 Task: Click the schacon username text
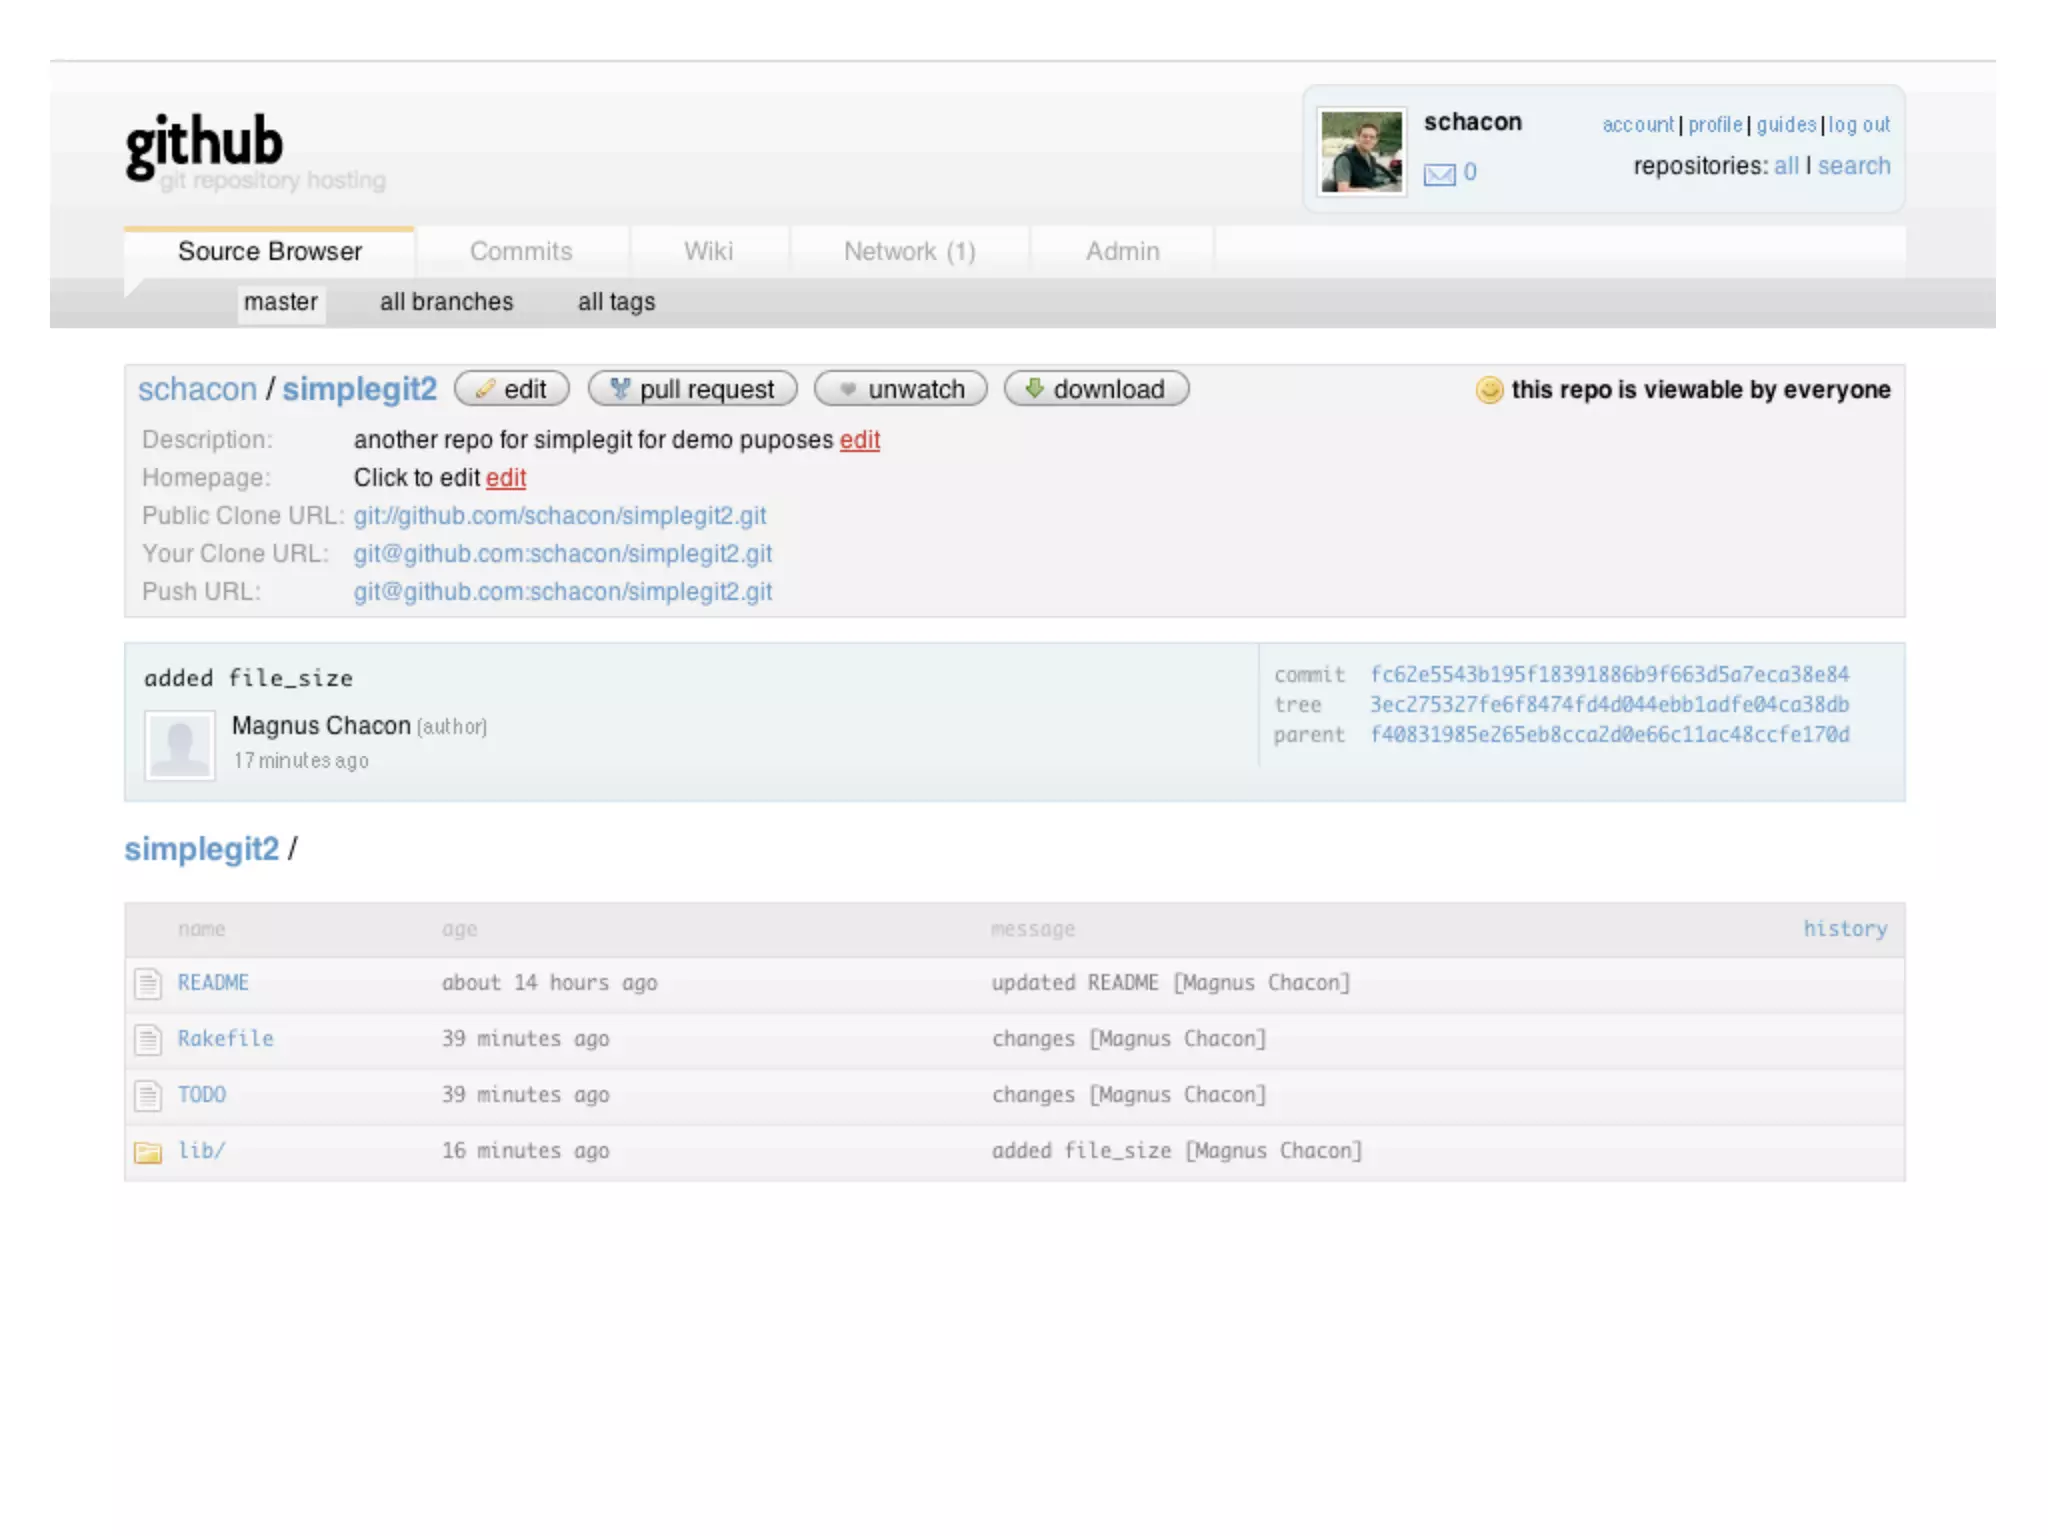(1472, 122)
